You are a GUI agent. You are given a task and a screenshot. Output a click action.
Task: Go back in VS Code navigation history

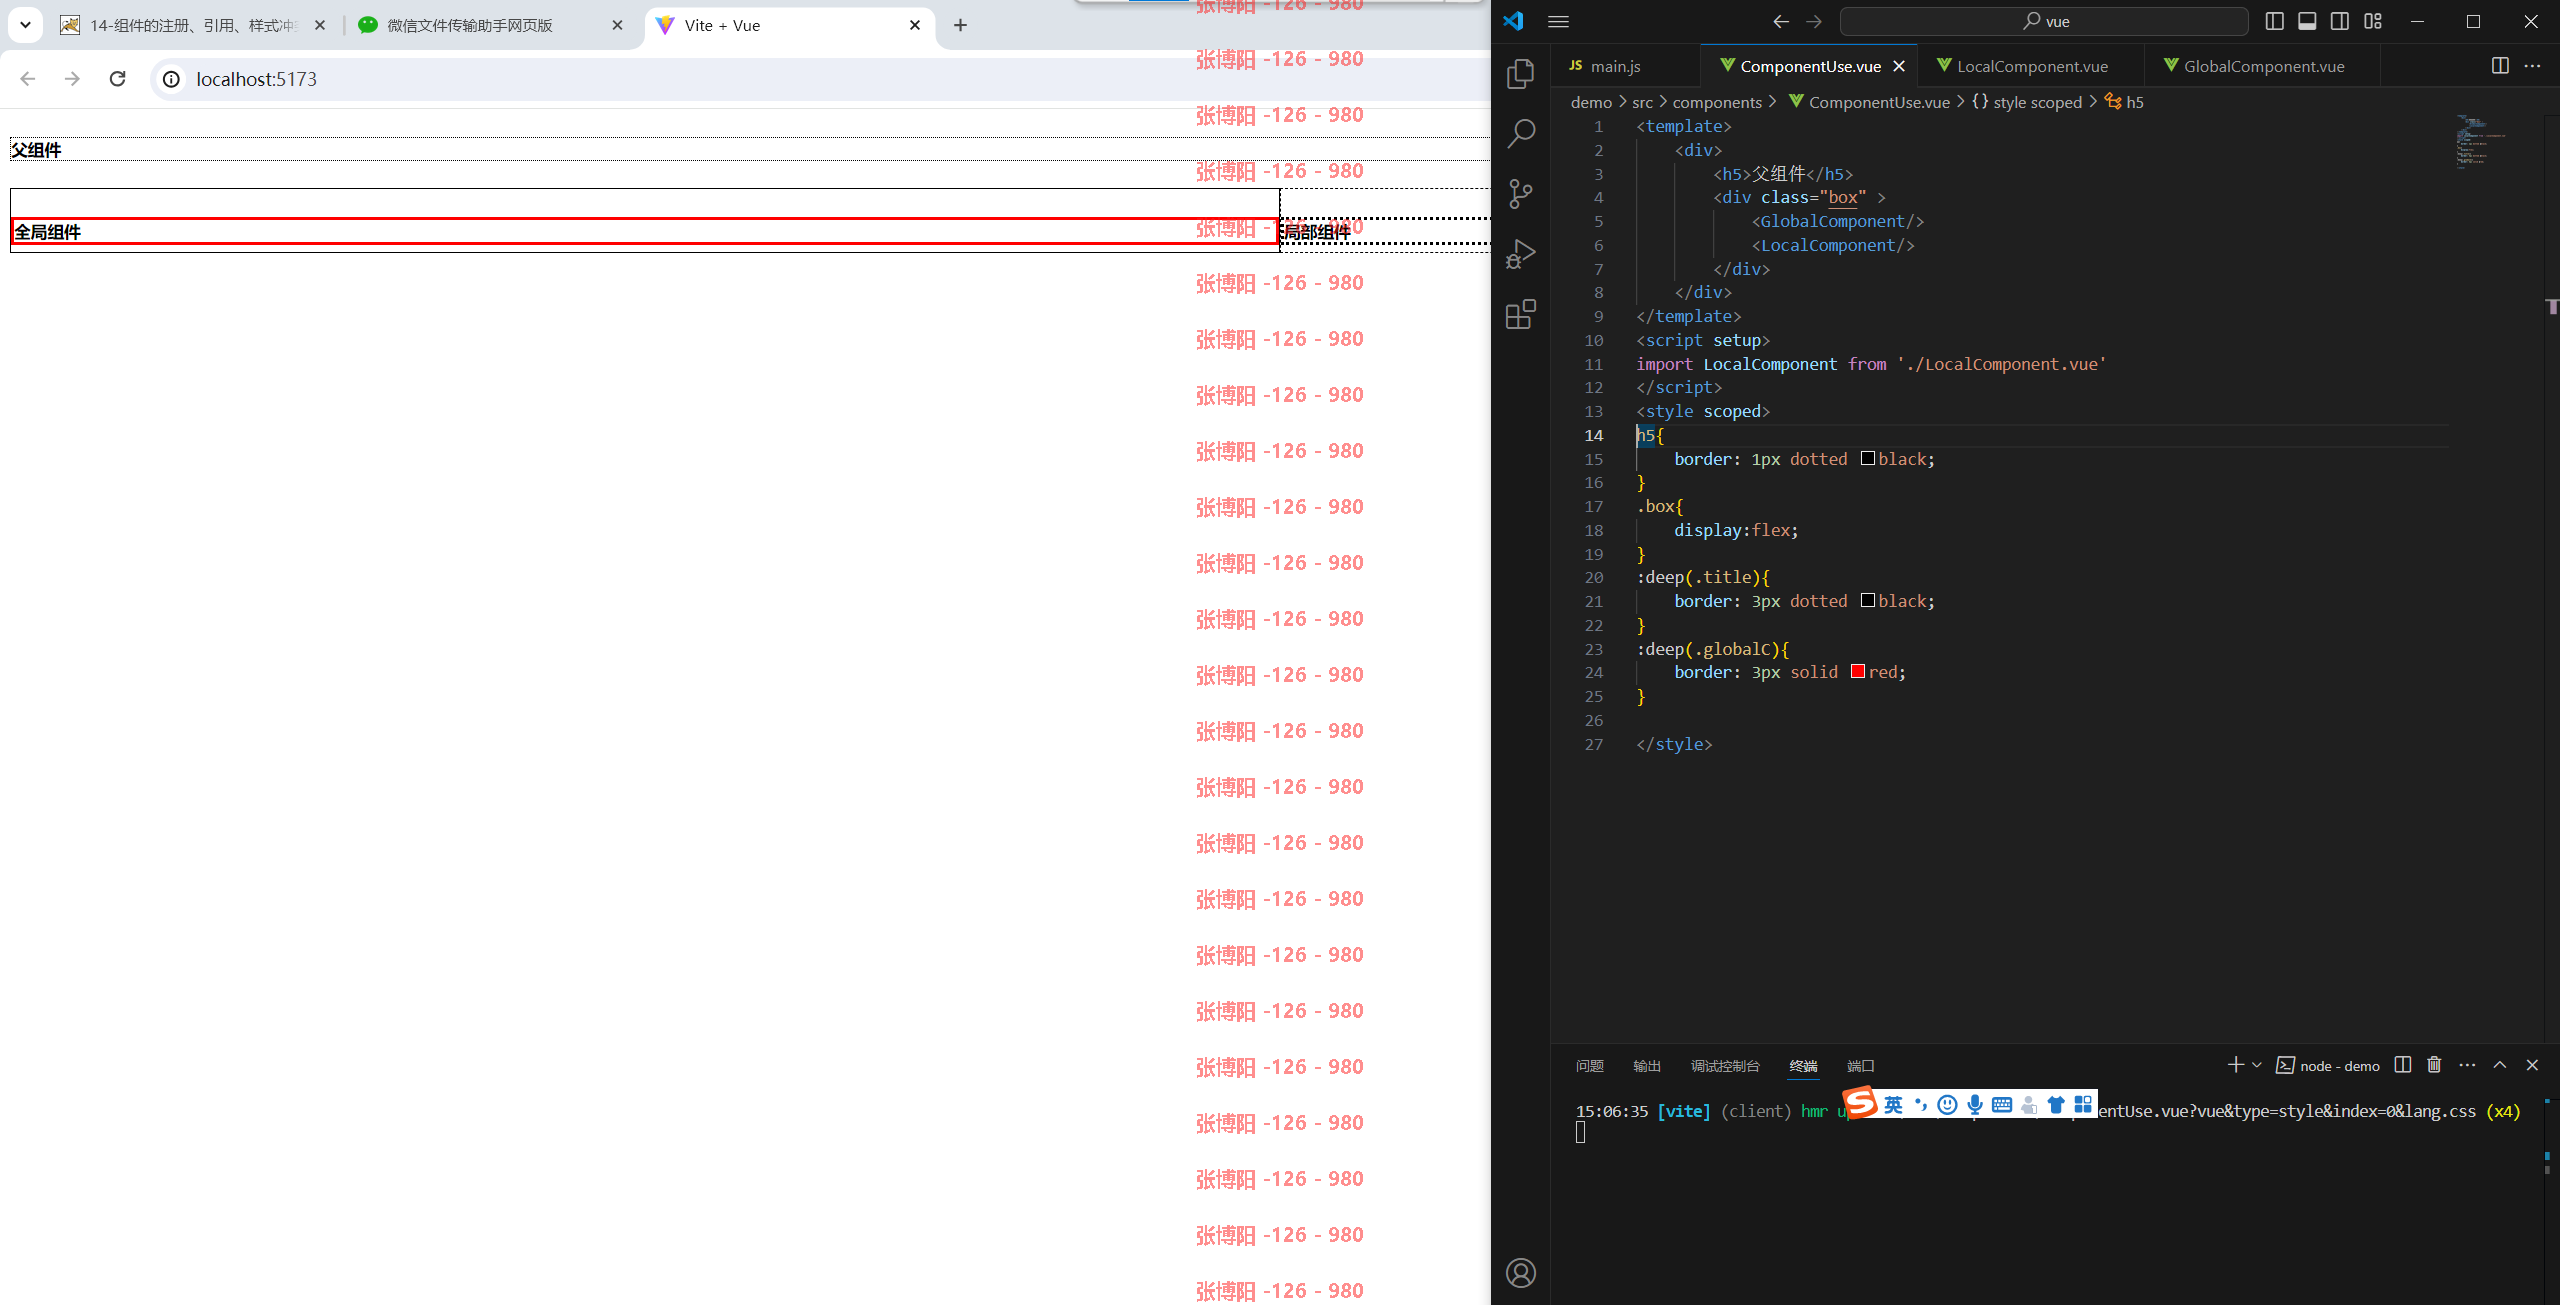1781,21
